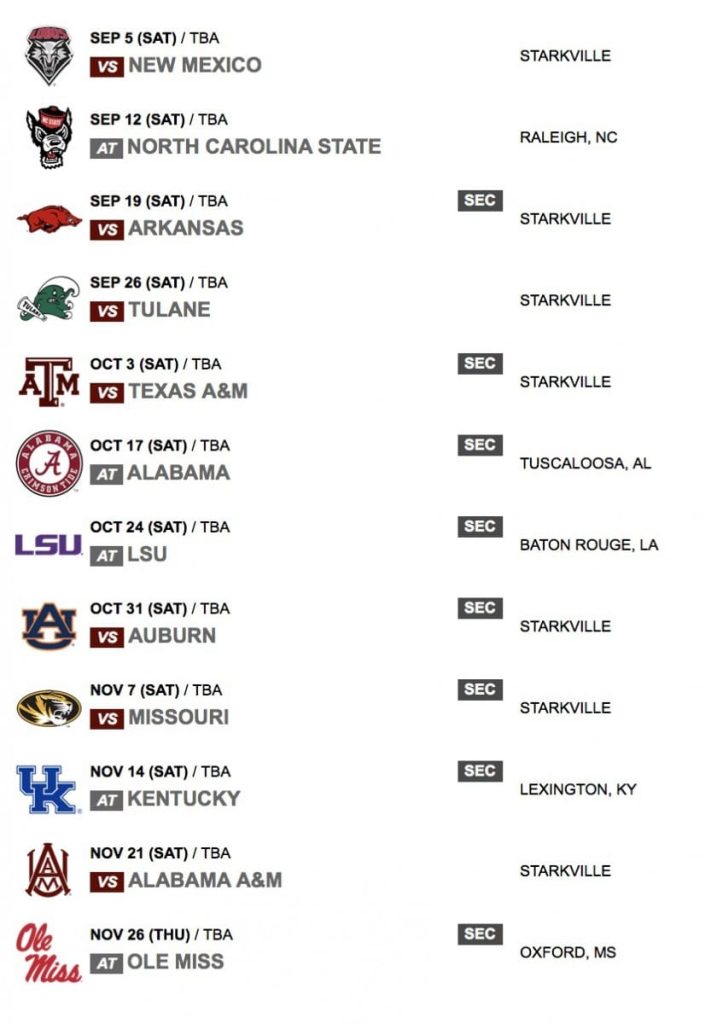Click the Tulane green wave logo

point(49,299)
